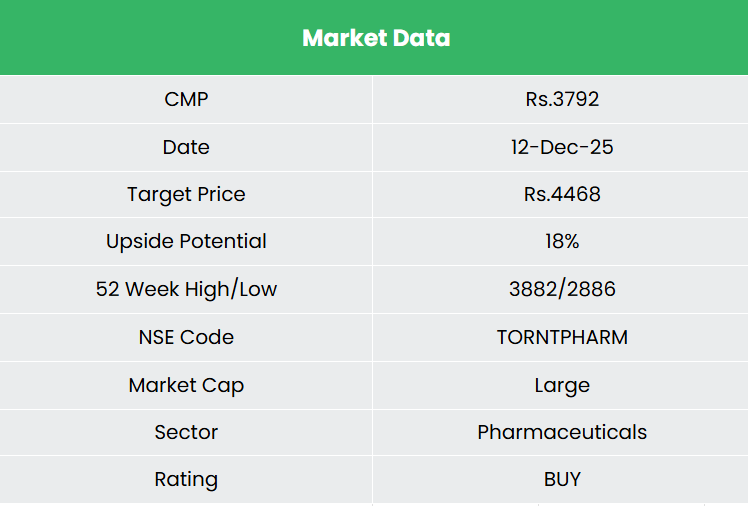Click the 18% upside value
Screen dimensions: 748x506
(x=562, y=241)
